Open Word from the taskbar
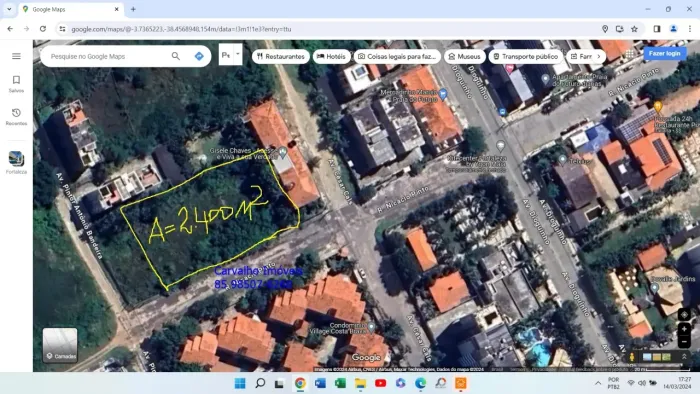Screen dimensions: 700x394 320,383
